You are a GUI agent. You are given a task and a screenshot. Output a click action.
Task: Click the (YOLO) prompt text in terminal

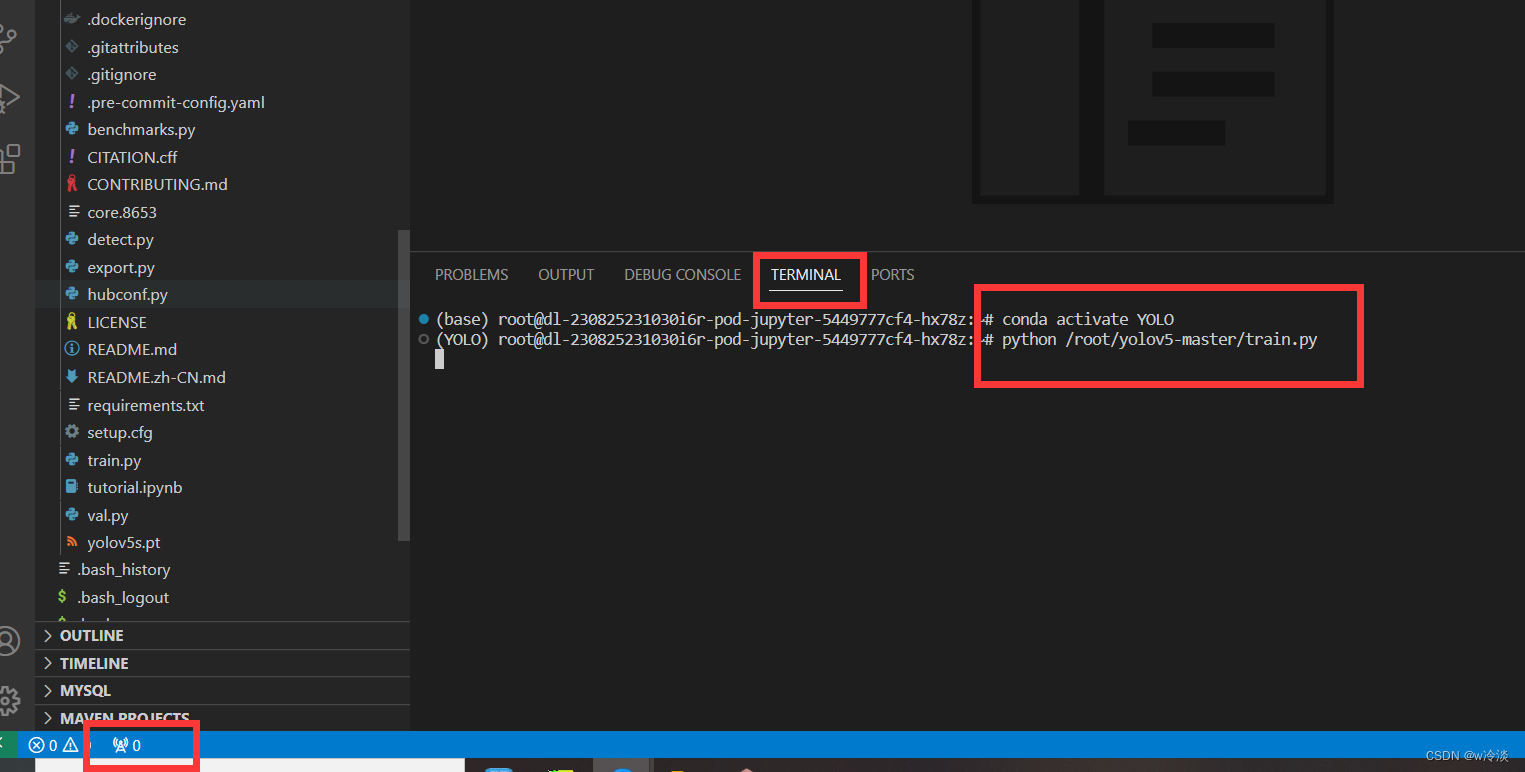(x=463, y=340)
